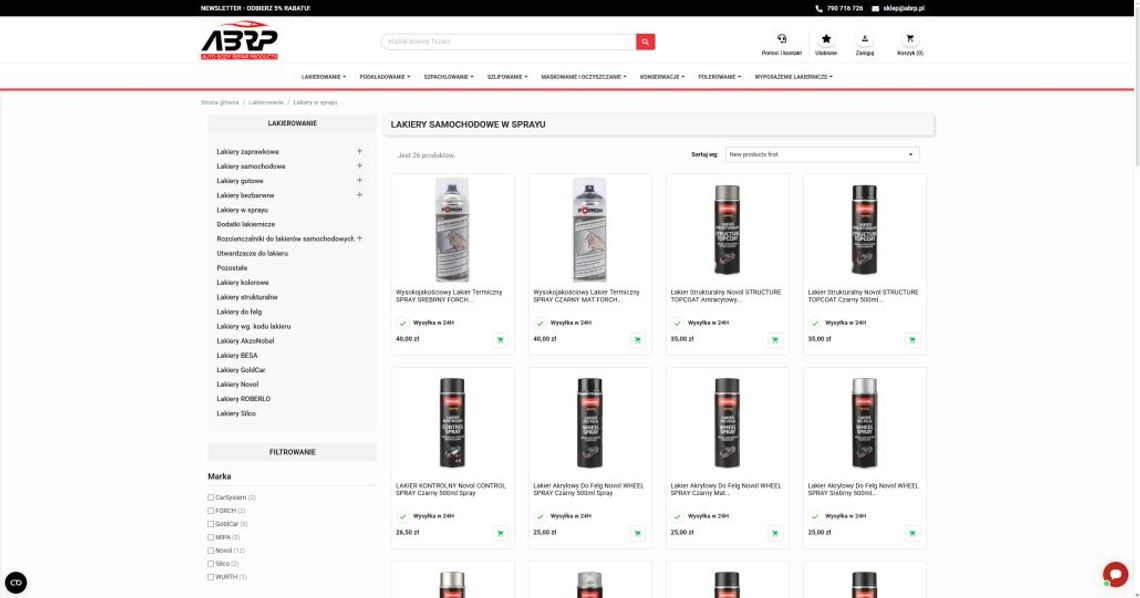1140x598 pixels.
Task: Add WHEEL SPRAY Czarny 500ml Spray to cart
Action: (638, 533)
